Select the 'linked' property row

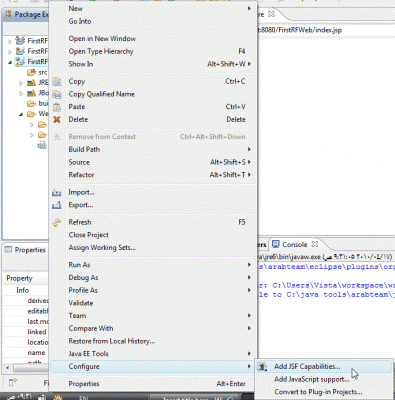37,332
